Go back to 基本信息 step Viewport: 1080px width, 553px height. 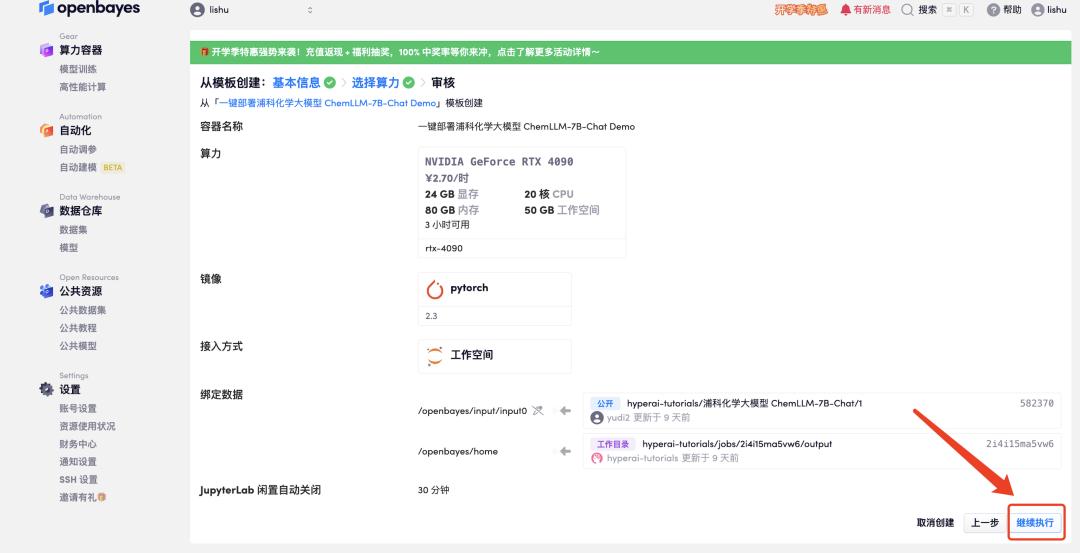296,83
